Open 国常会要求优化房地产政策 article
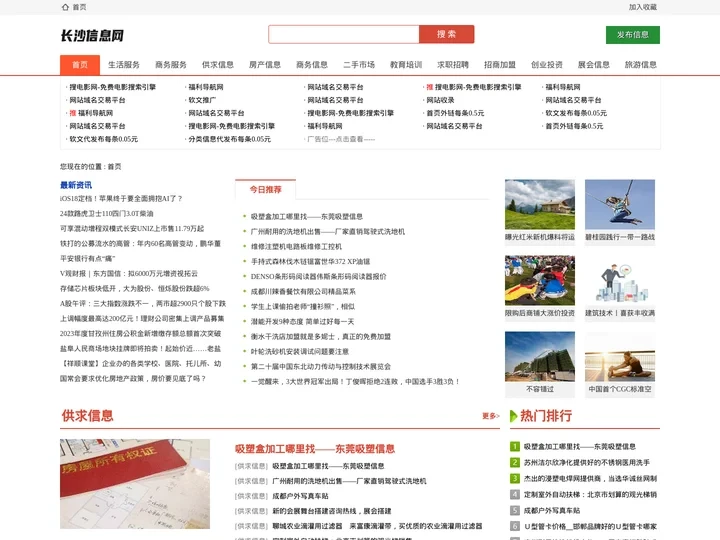Image resolution: width=720 pixels, height=540 pixels. click(133, 379)
